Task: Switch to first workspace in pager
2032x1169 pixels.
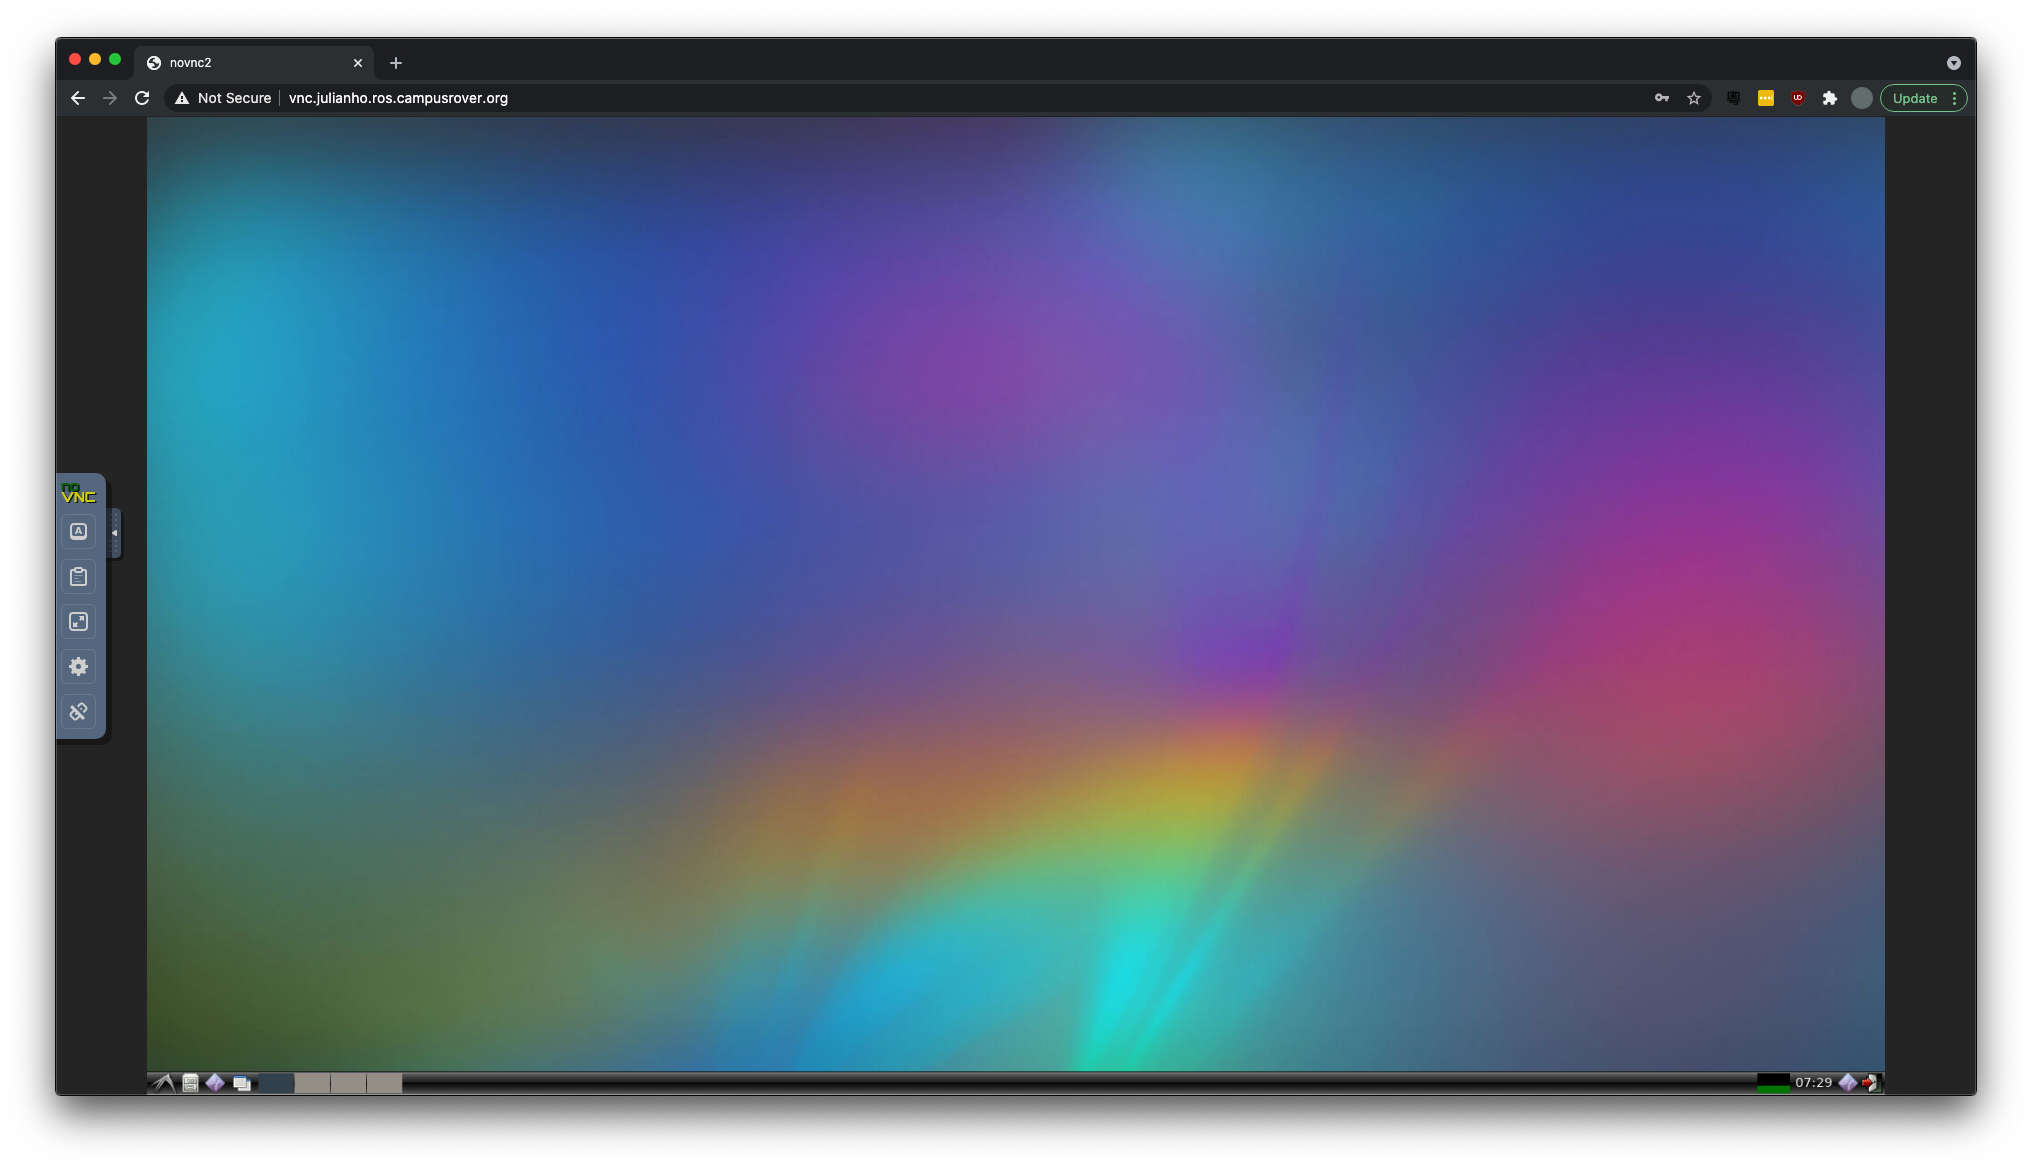Action: click(276, 1082)
